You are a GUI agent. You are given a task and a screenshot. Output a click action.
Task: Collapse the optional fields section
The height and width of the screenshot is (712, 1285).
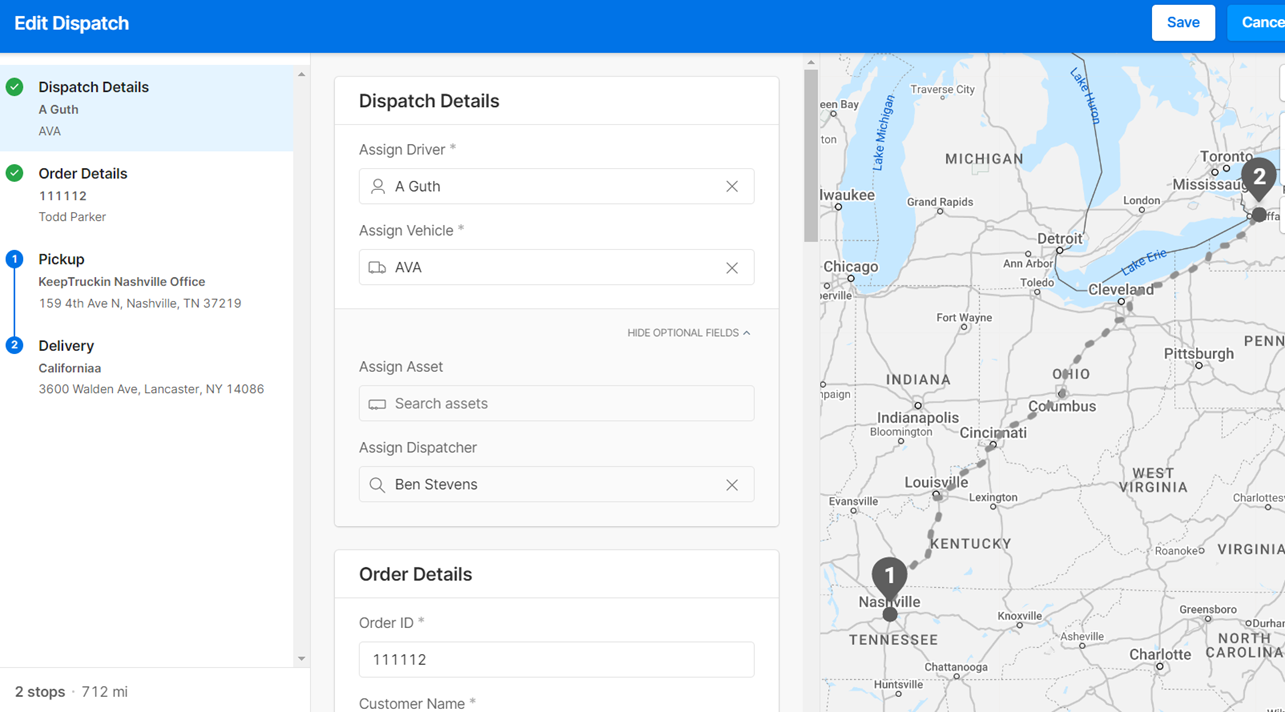(x=688, y=333)
